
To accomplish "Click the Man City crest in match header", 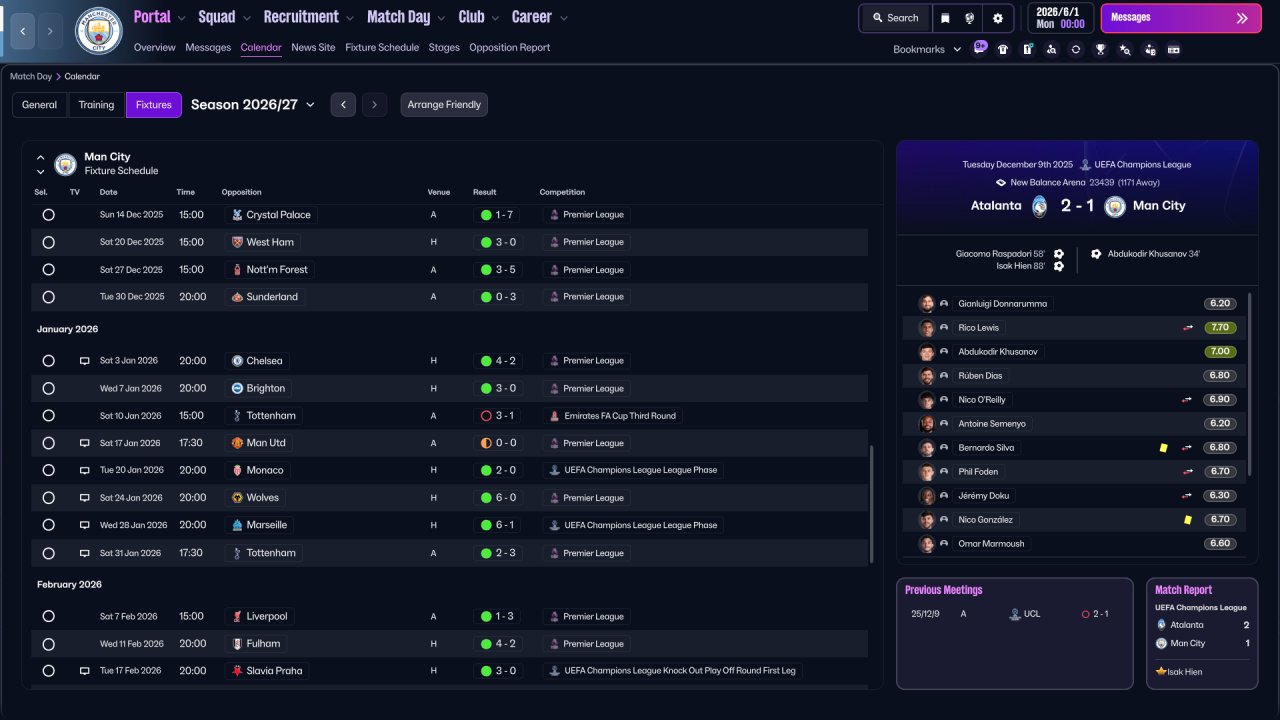I will pos(1116,206).
